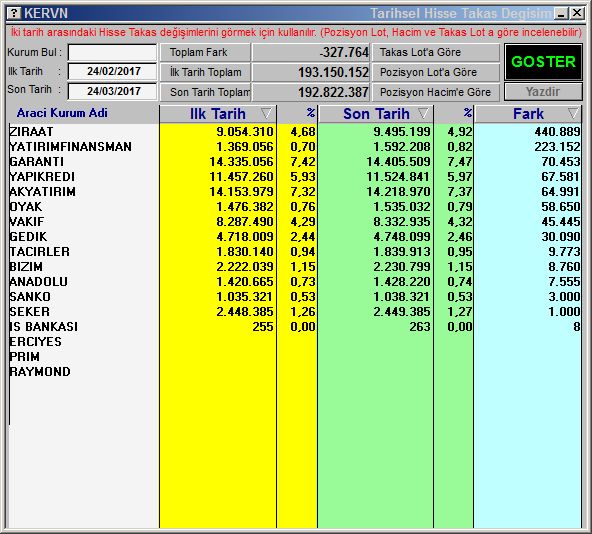
Task: Click GEDIK's Son Tarih value 4.748.099
Action: [402, 237]
